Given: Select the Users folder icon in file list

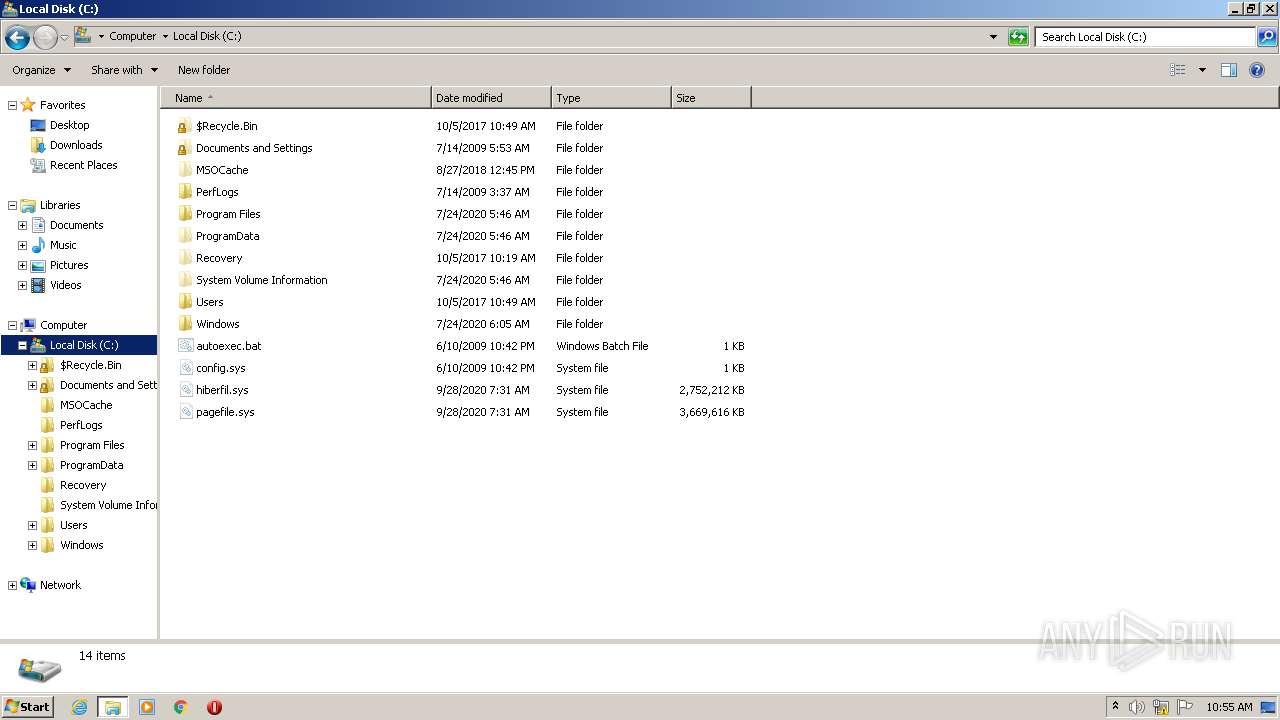Looking at the screenshot, I should coord(184,302).
